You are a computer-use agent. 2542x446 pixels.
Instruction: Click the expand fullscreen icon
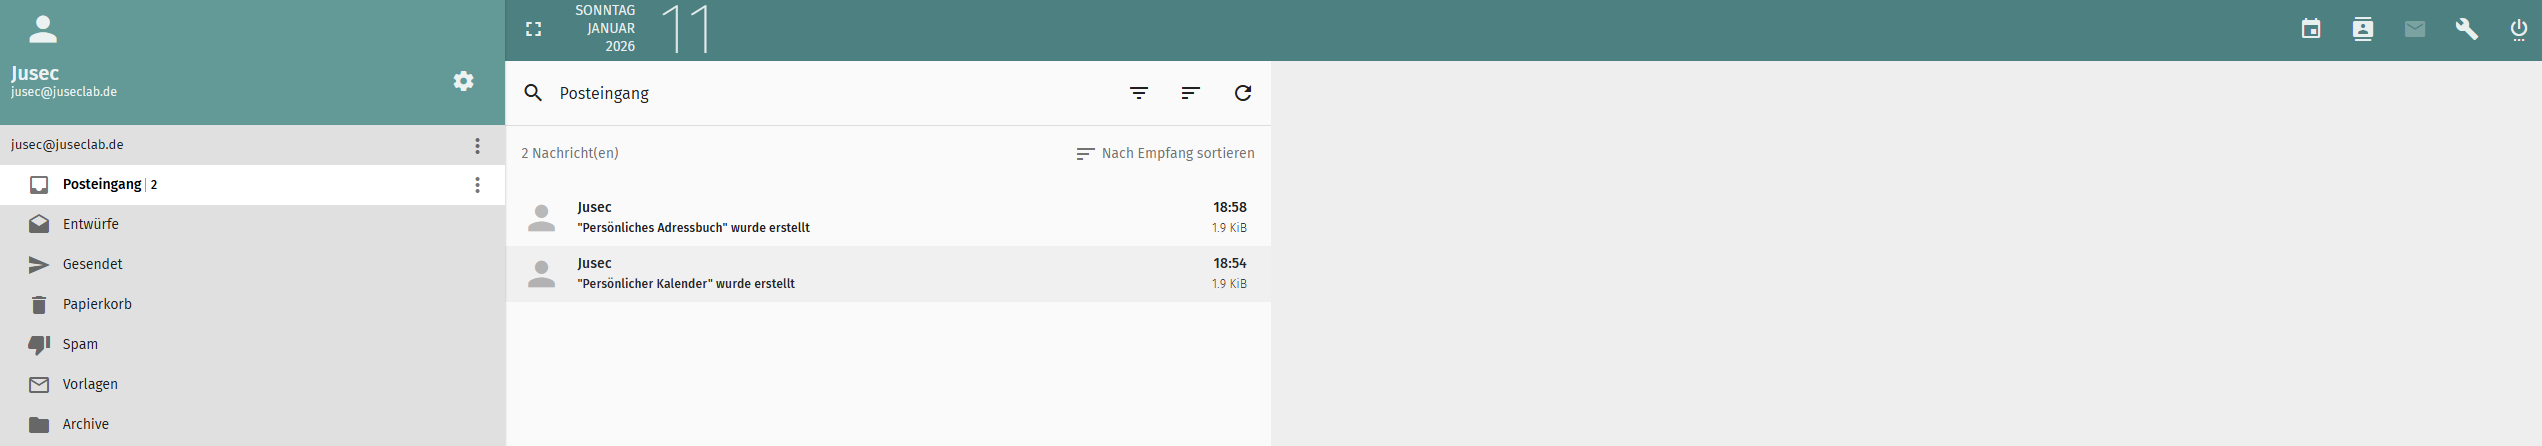[533, 29]
